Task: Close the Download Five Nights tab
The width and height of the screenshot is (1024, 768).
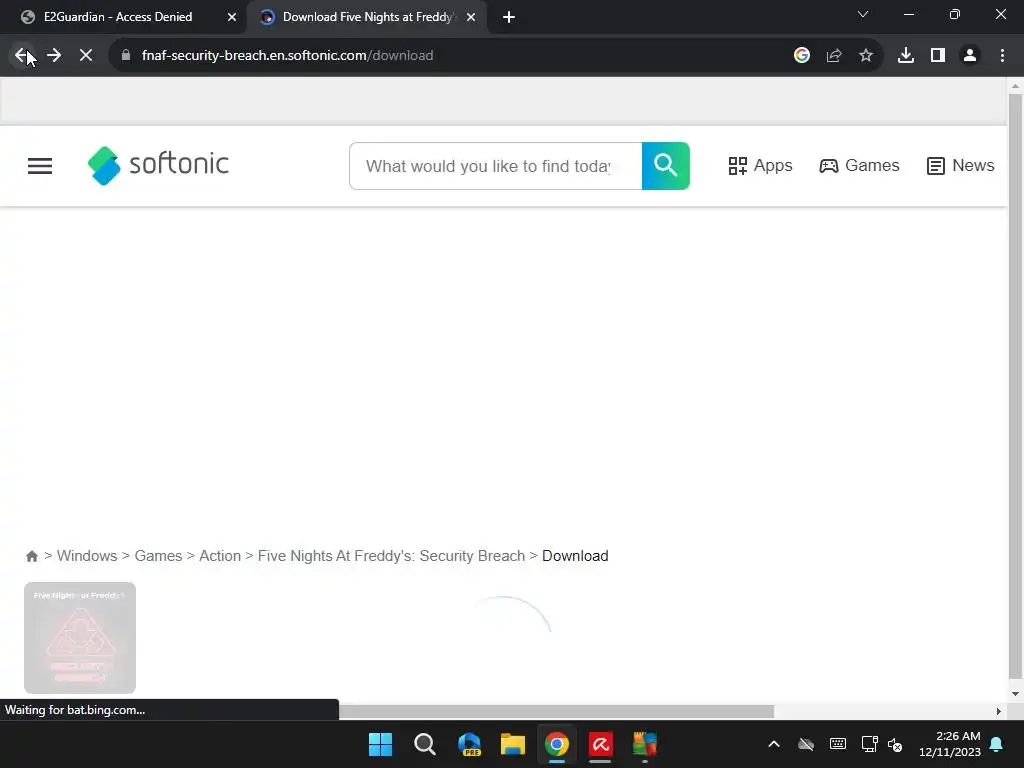Action: [471, 17]
